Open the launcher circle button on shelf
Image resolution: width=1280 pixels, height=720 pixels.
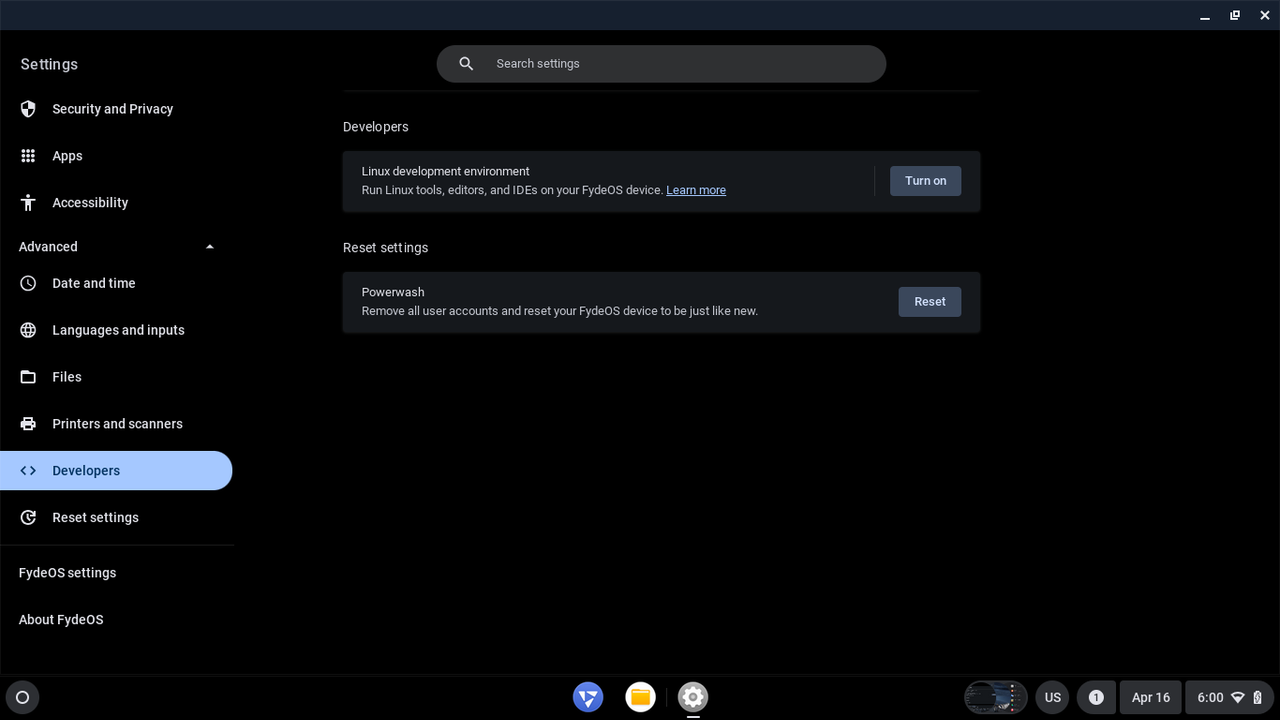(23, 697)
